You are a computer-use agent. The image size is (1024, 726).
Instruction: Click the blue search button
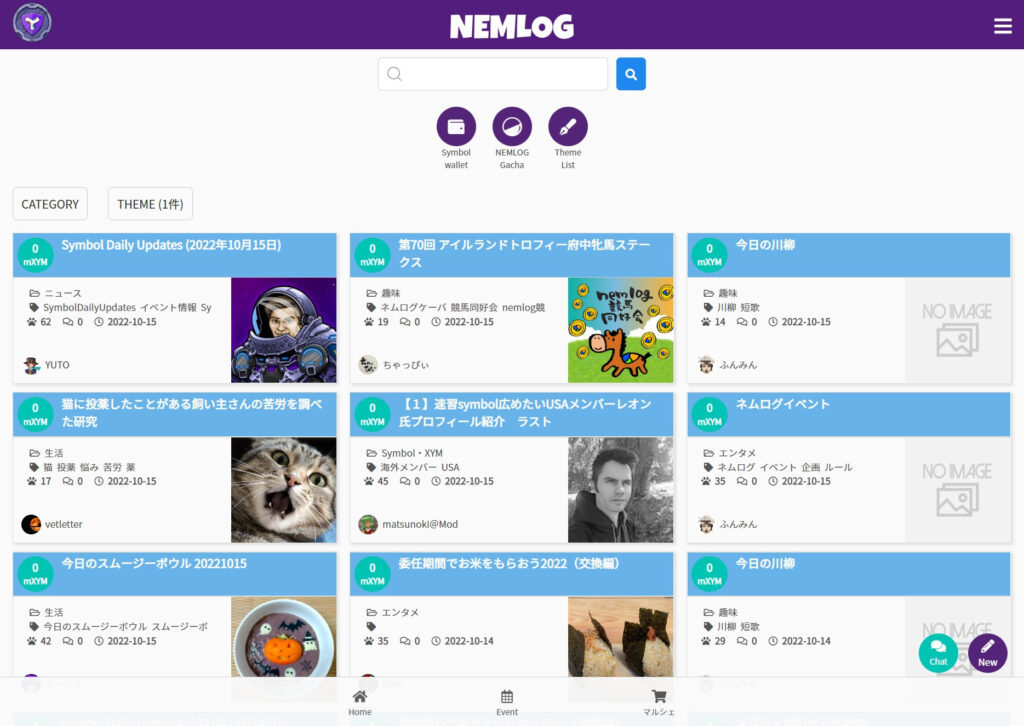point(631,74)
